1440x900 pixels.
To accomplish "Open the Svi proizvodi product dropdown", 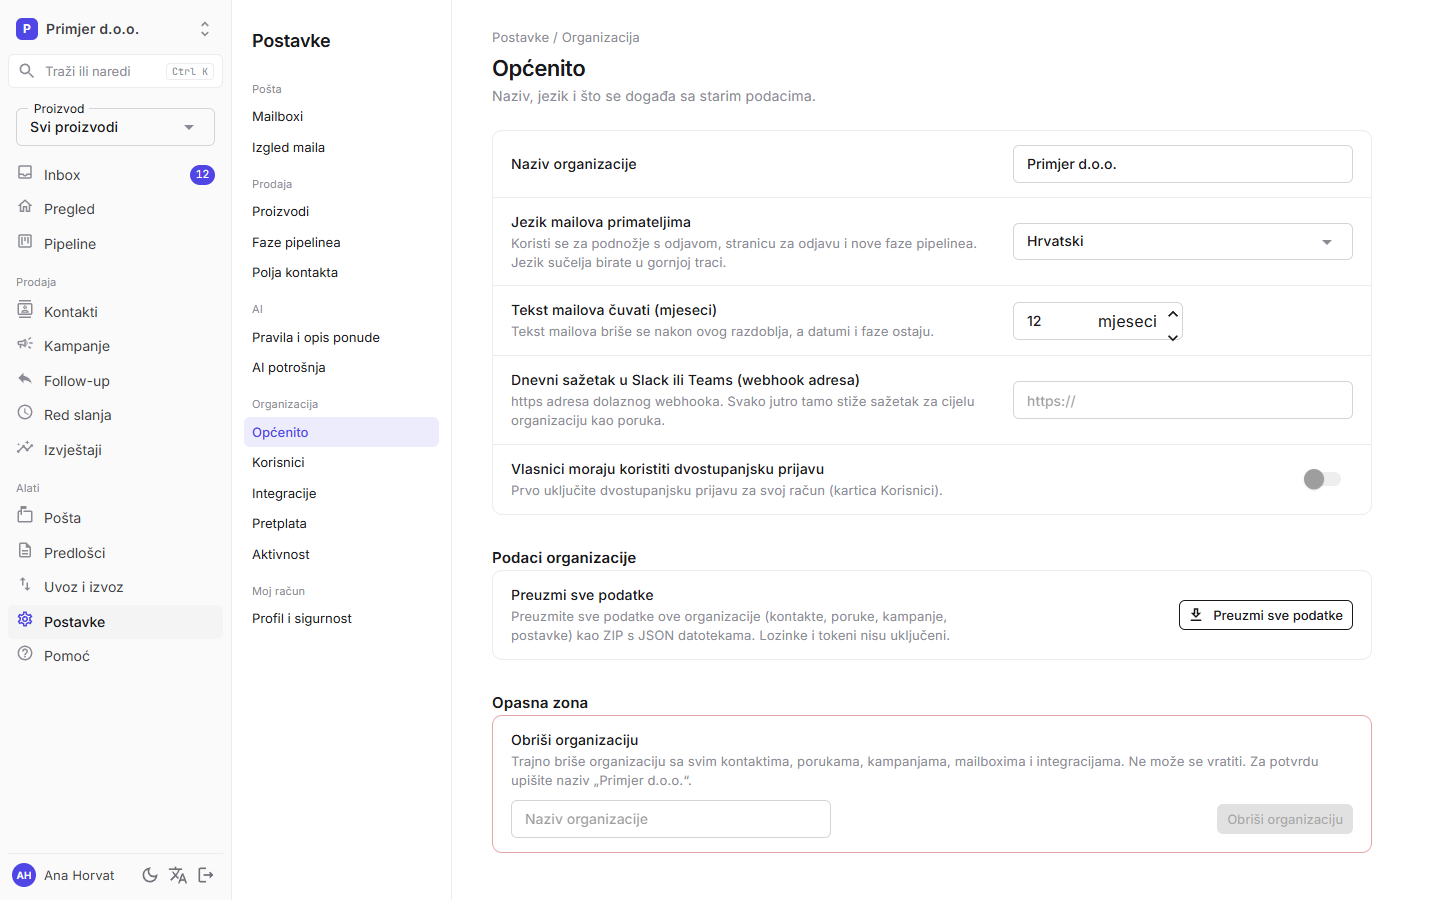I will pos(115,127).
